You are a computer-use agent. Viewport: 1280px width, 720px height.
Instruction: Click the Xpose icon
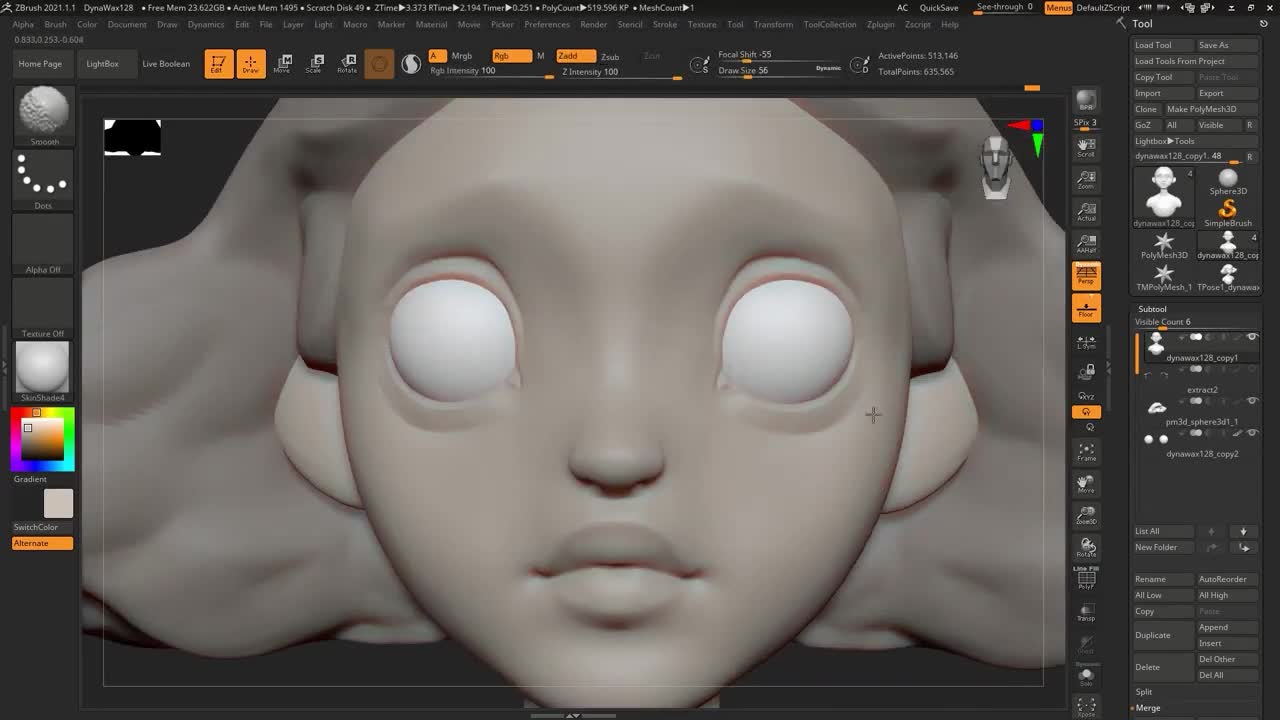1086,707
